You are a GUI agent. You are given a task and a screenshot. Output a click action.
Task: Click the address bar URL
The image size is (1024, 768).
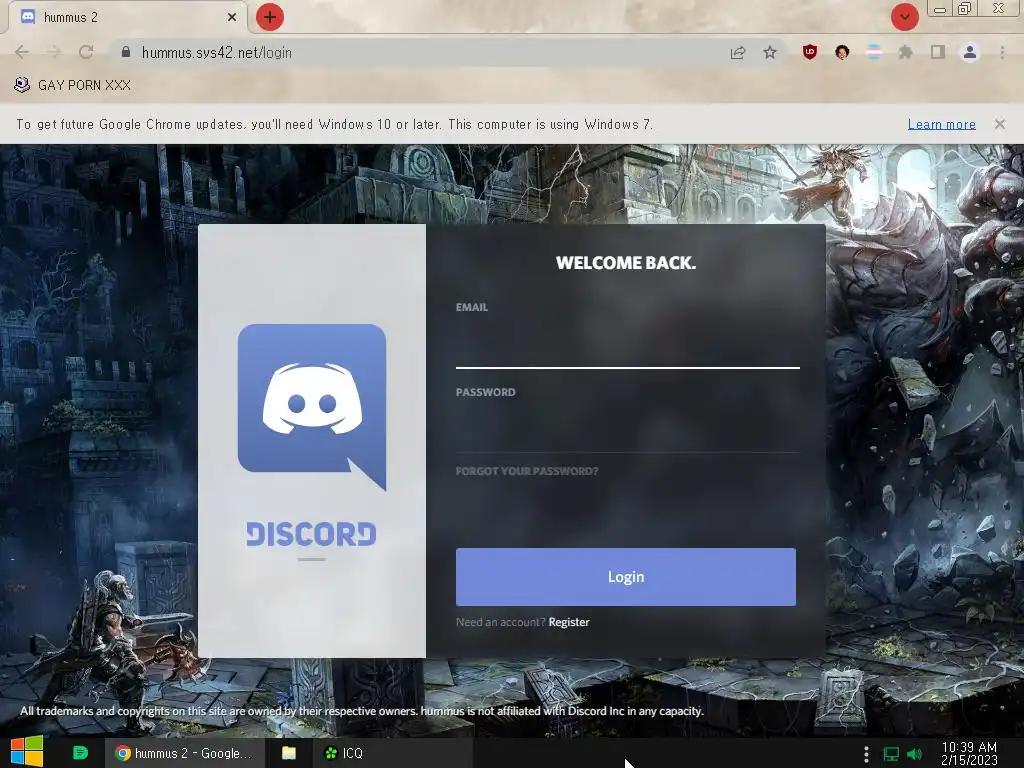(x=217, y=53)
